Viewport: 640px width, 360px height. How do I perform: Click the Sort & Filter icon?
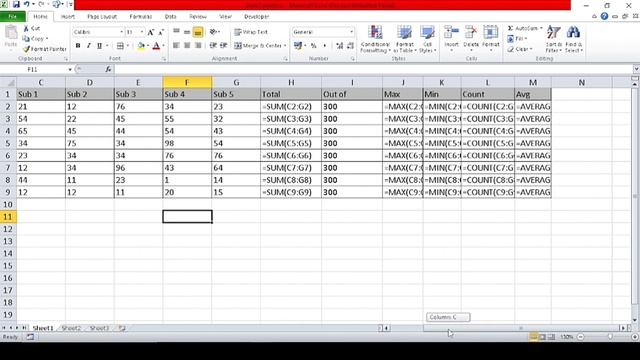(553, 39)
